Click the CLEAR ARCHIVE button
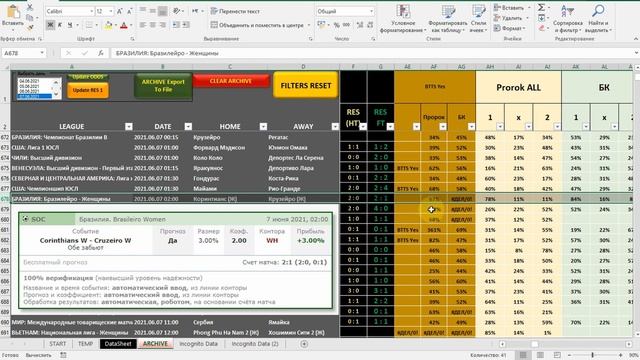Image resolution: width=640 pixels, height=360 pixels. coord(231,81)
